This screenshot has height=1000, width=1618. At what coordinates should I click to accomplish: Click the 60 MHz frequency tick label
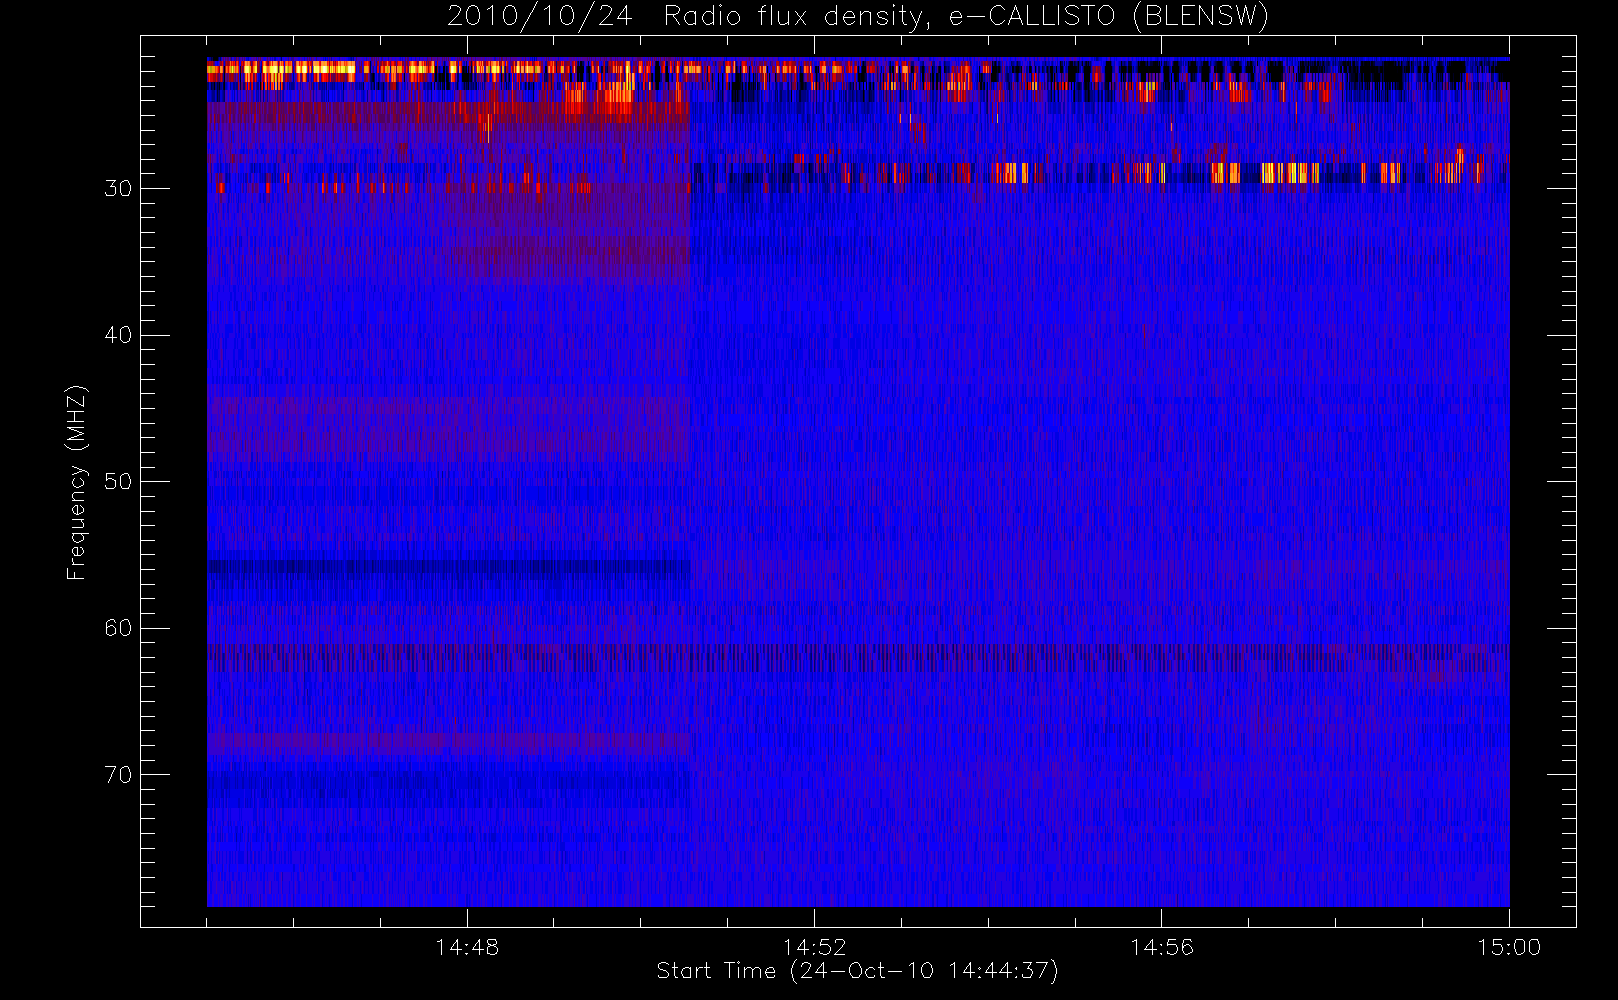(118, 628)
